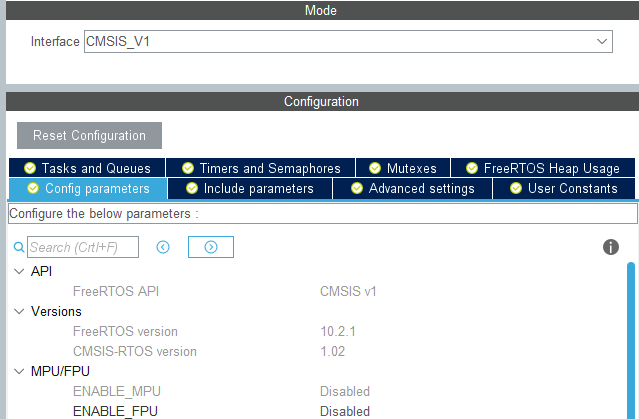The height and width of the screenshot is (419, 639).
Task: Go to next search result arrow
Action: click(211, 247)
